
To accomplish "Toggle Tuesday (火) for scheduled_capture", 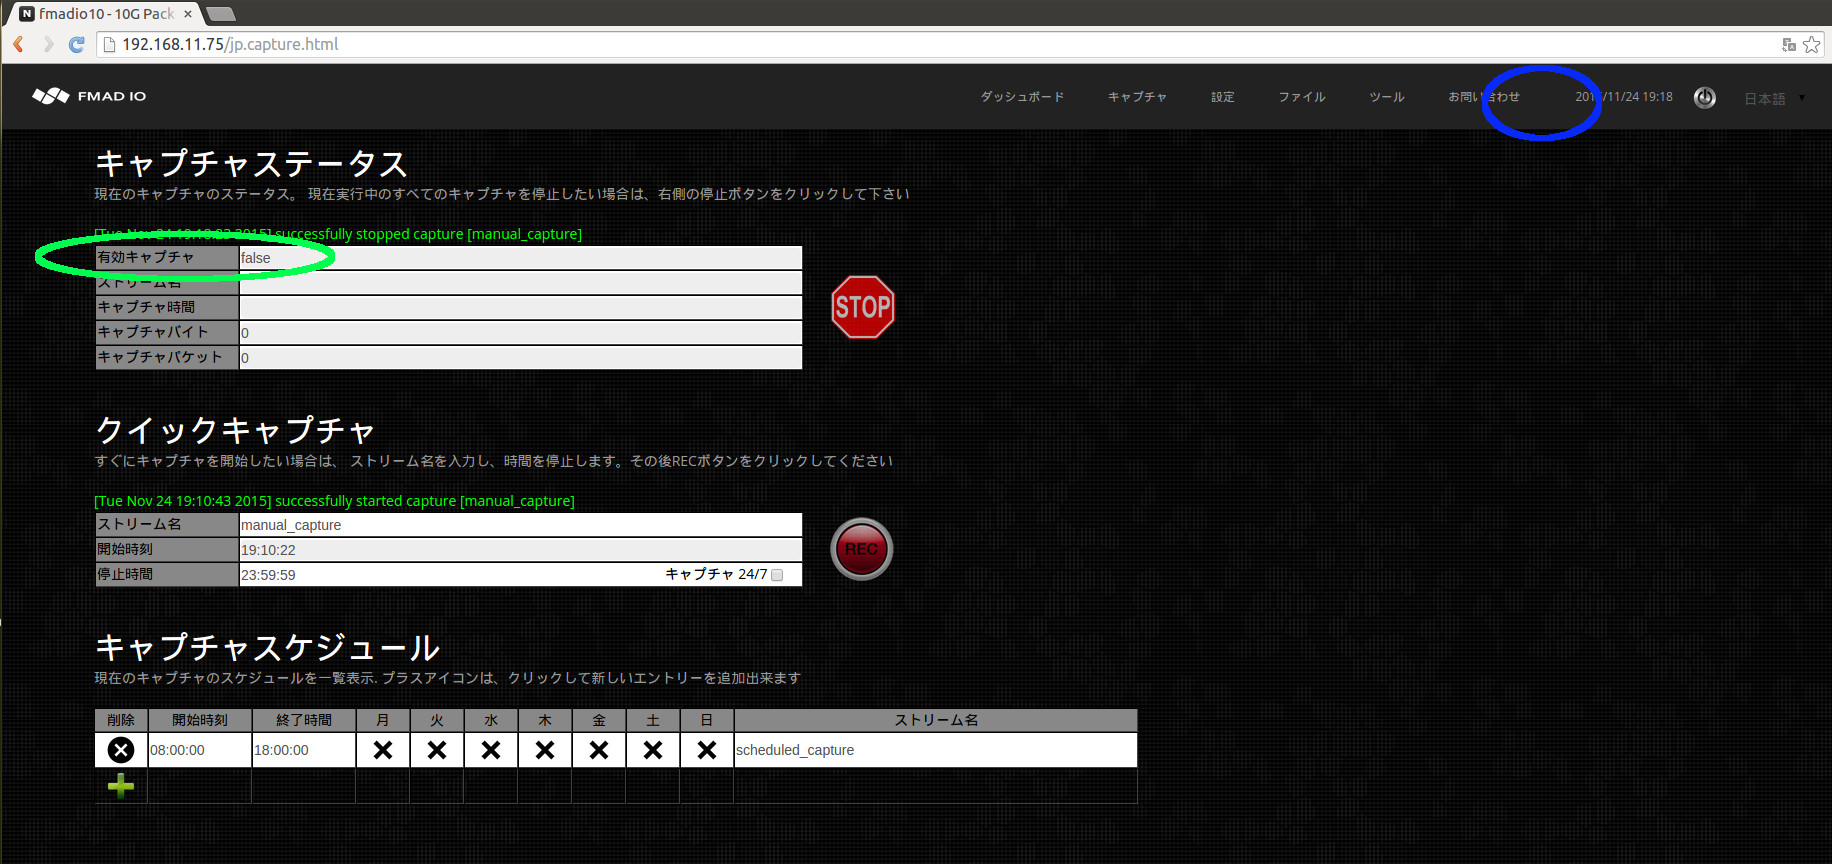I will 437,750.
